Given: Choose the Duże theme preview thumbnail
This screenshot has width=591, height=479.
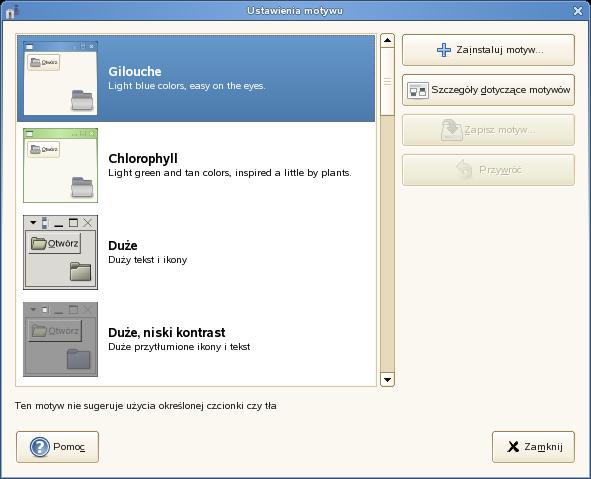Looking at the screenshot, I should pos(60,253).
